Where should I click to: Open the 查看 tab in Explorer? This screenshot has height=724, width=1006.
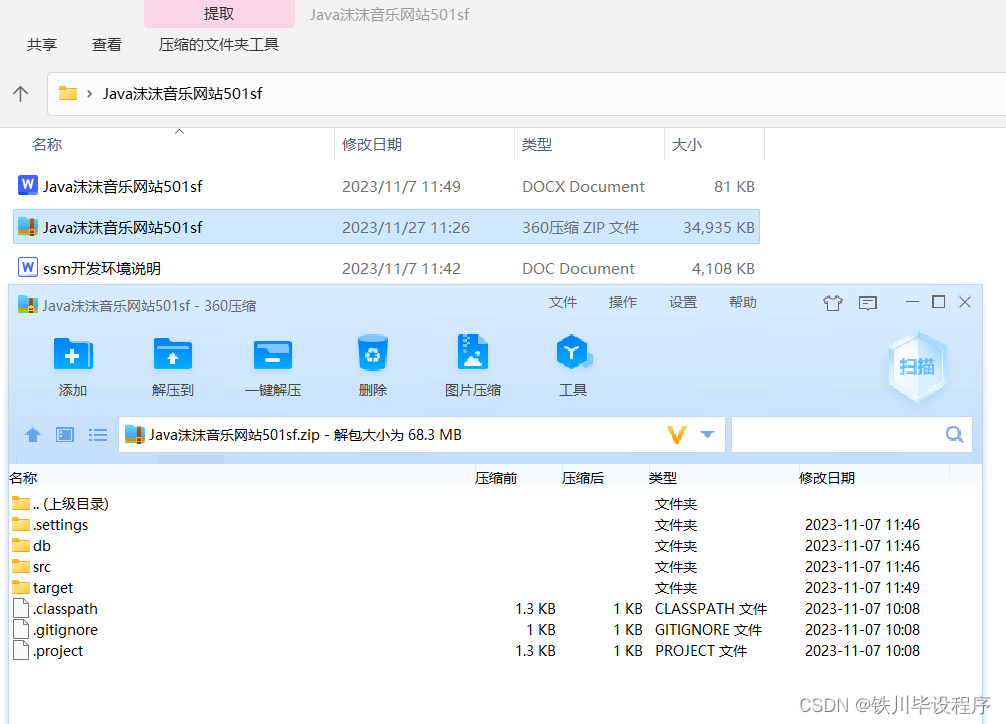point(107,44)
